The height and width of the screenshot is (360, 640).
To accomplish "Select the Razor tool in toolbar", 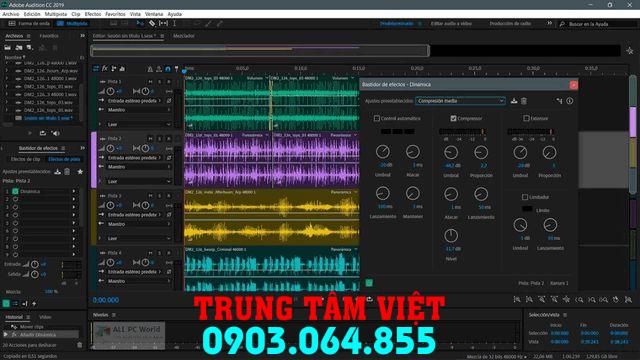I will [152, 24].
